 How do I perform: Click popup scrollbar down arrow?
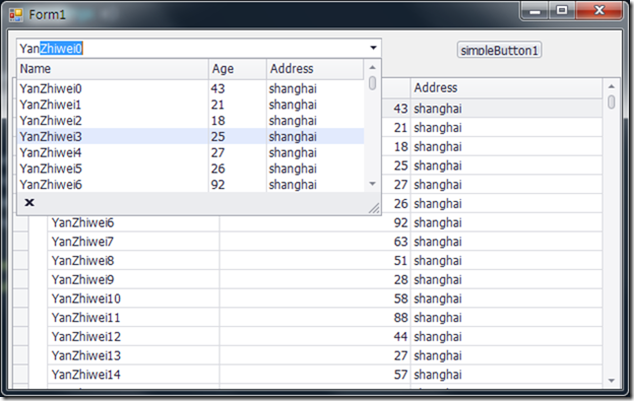(x=372, y=184)
